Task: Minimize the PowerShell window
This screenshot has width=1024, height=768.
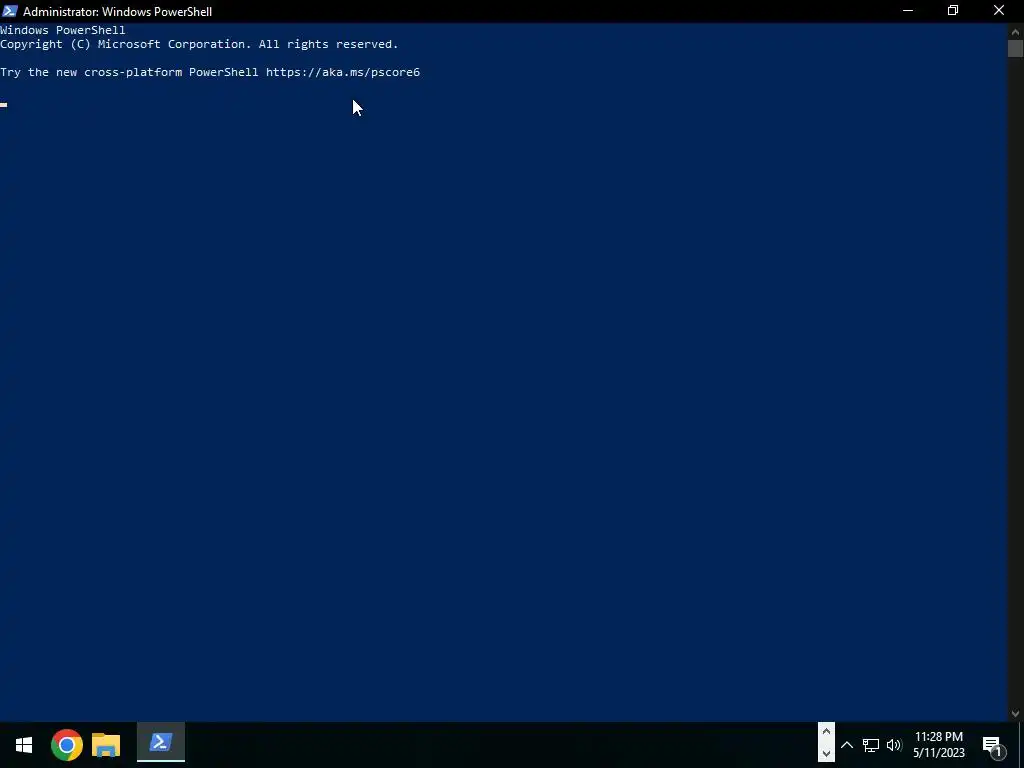Action: (908, 11)
